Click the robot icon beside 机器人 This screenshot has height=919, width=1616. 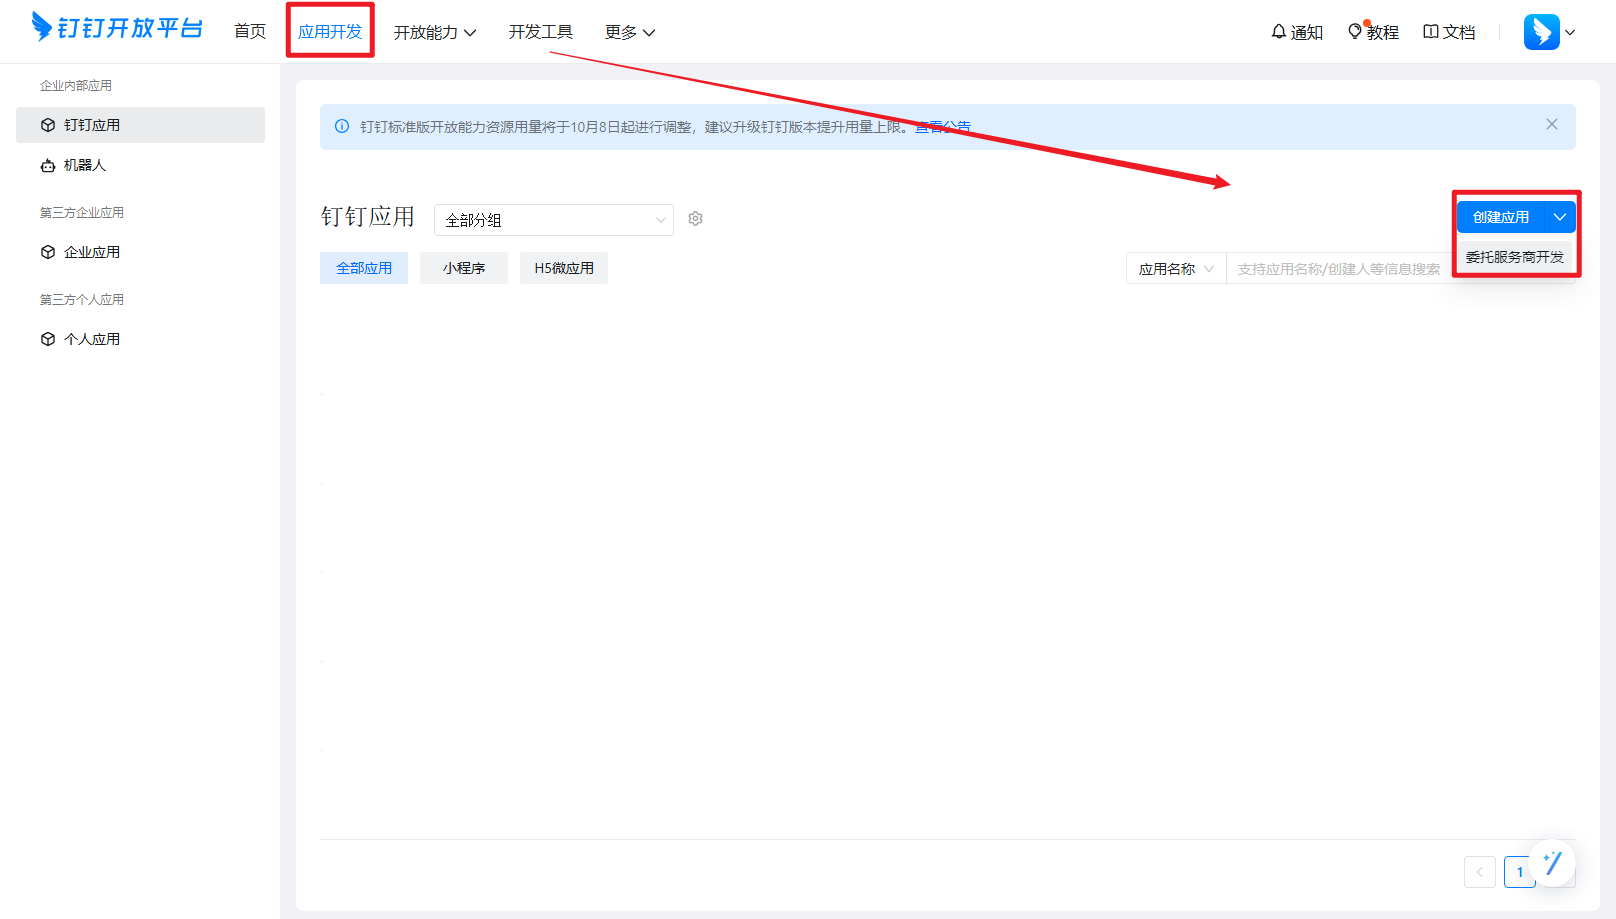coord(48,165)
